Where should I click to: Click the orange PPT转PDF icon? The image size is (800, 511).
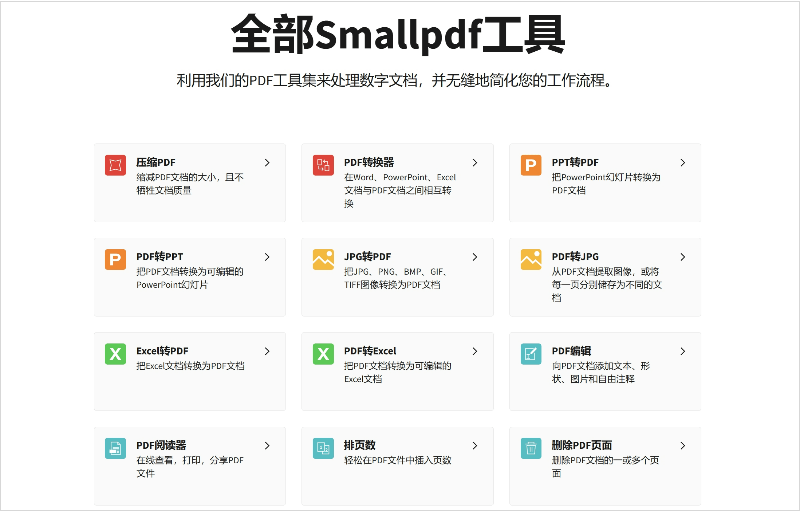click(531, 165)
